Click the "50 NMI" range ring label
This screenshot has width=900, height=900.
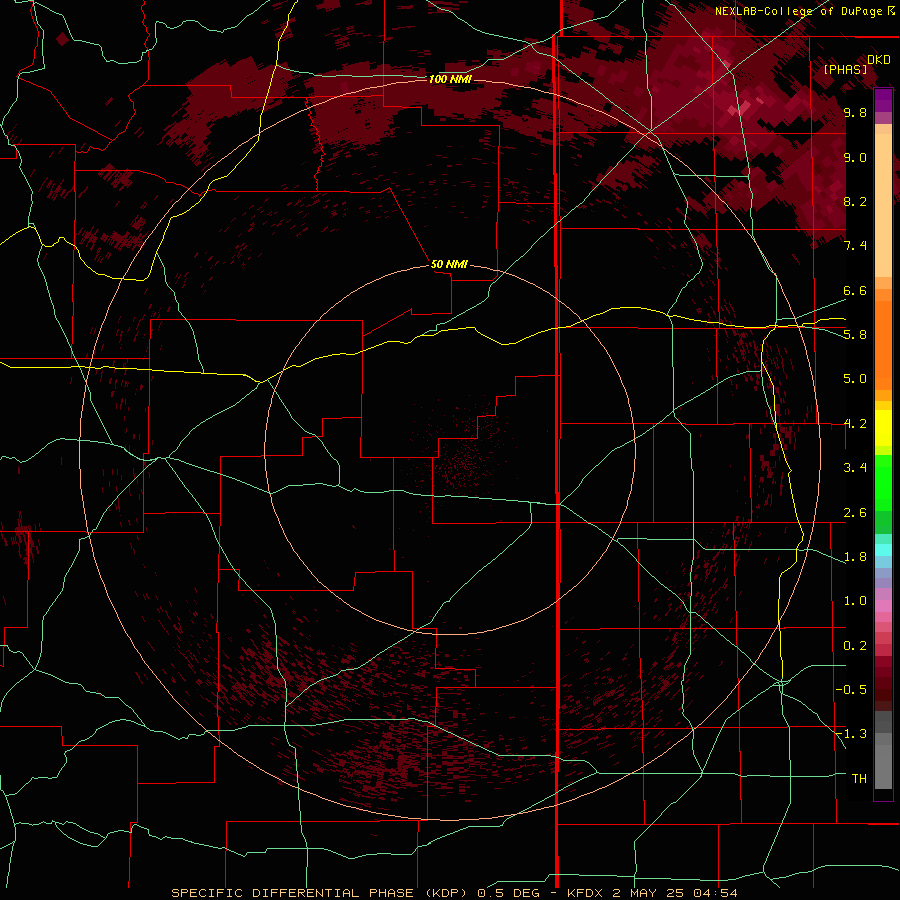449,264
